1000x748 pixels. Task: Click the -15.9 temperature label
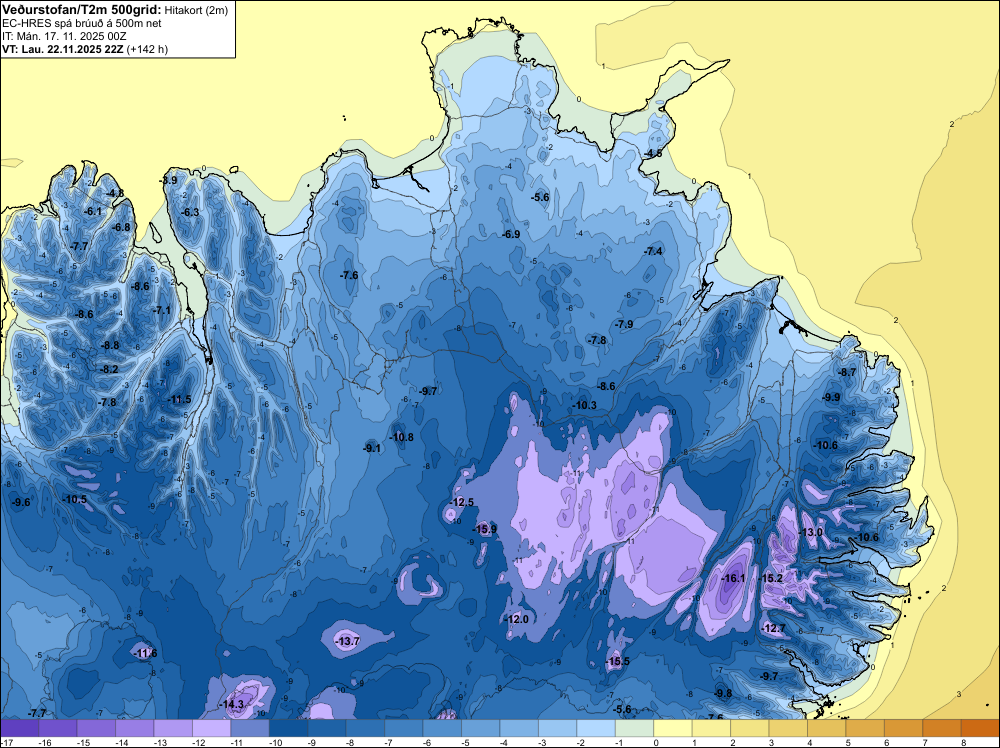(485, 529)
